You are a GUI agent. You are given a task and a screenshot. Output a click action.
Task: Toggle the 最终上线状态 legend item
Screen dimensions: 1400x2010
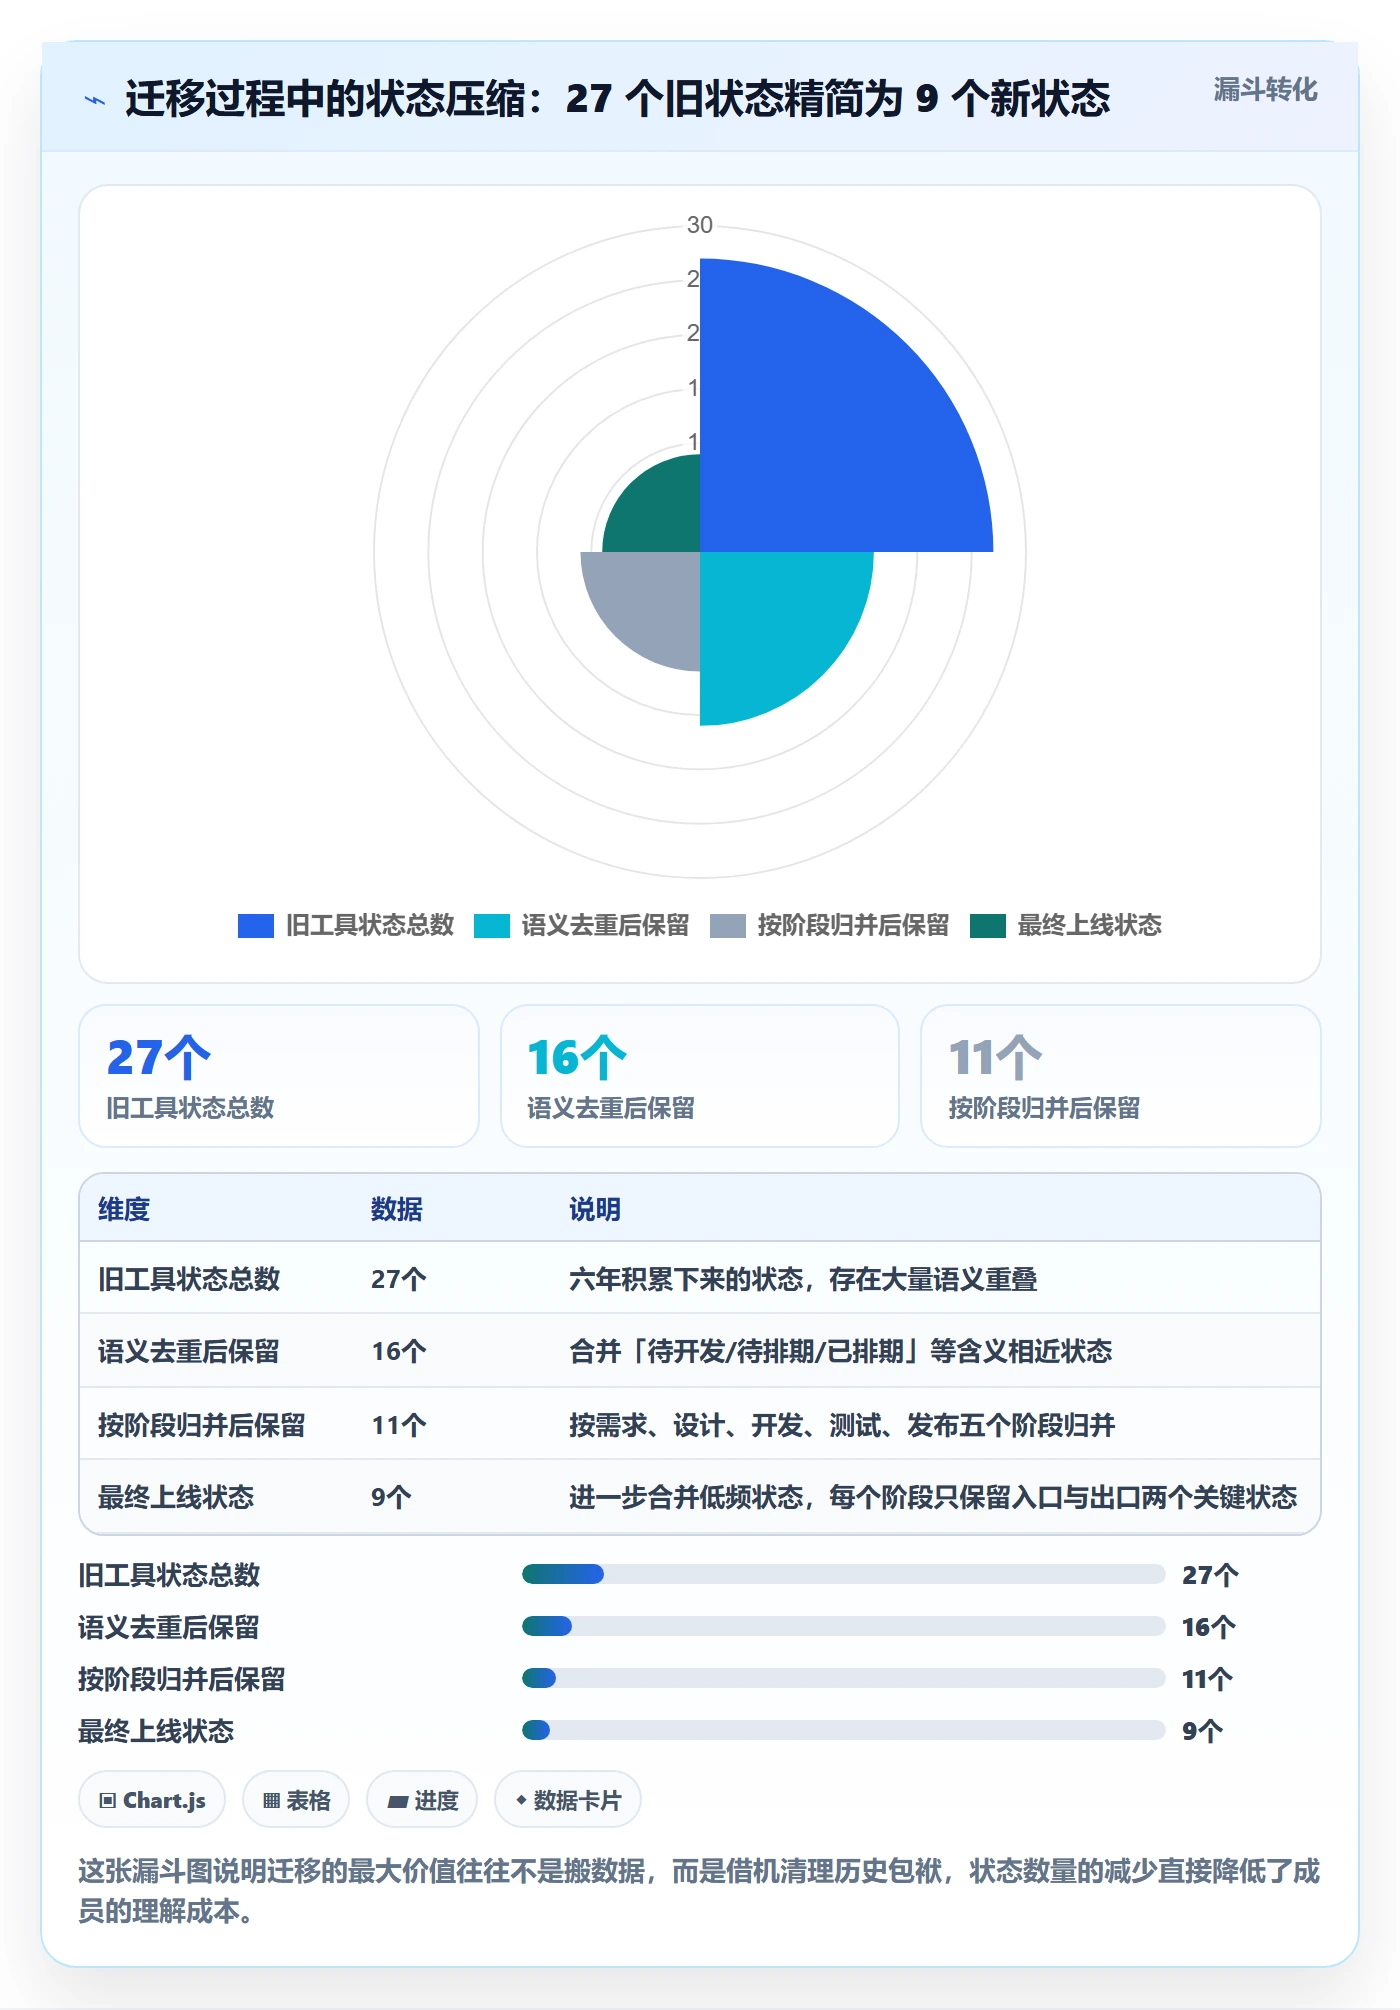pos(1066,926)
